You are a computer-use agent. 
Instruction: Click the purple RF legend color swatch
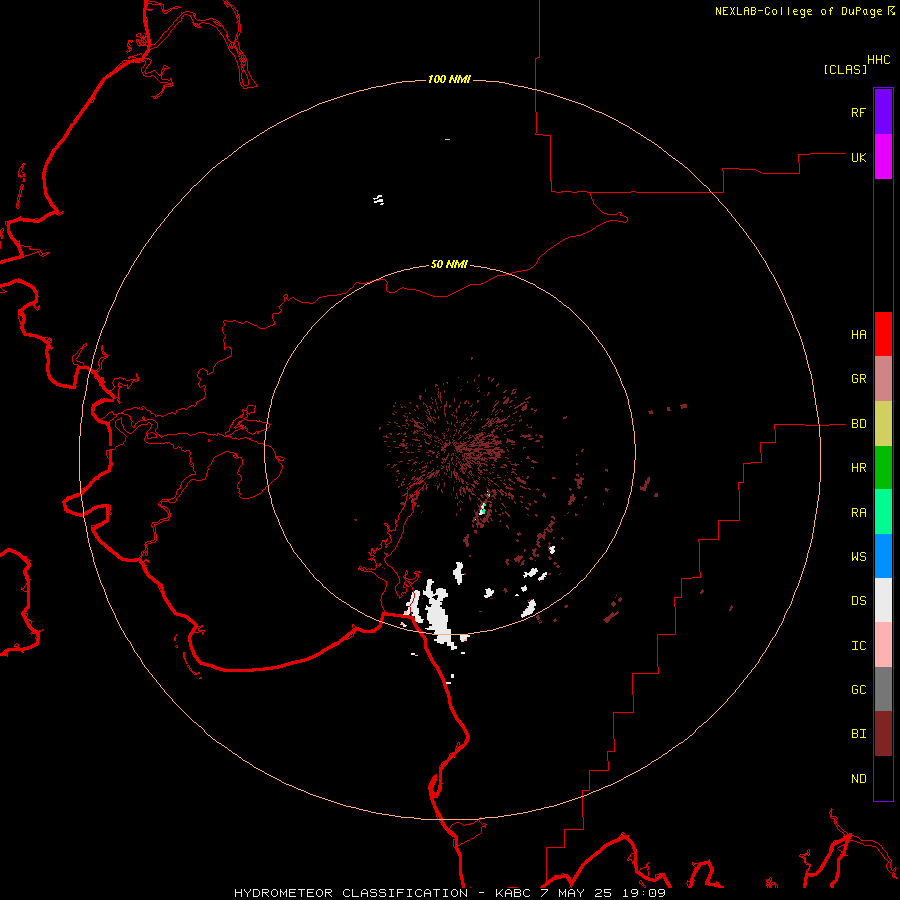883,112
